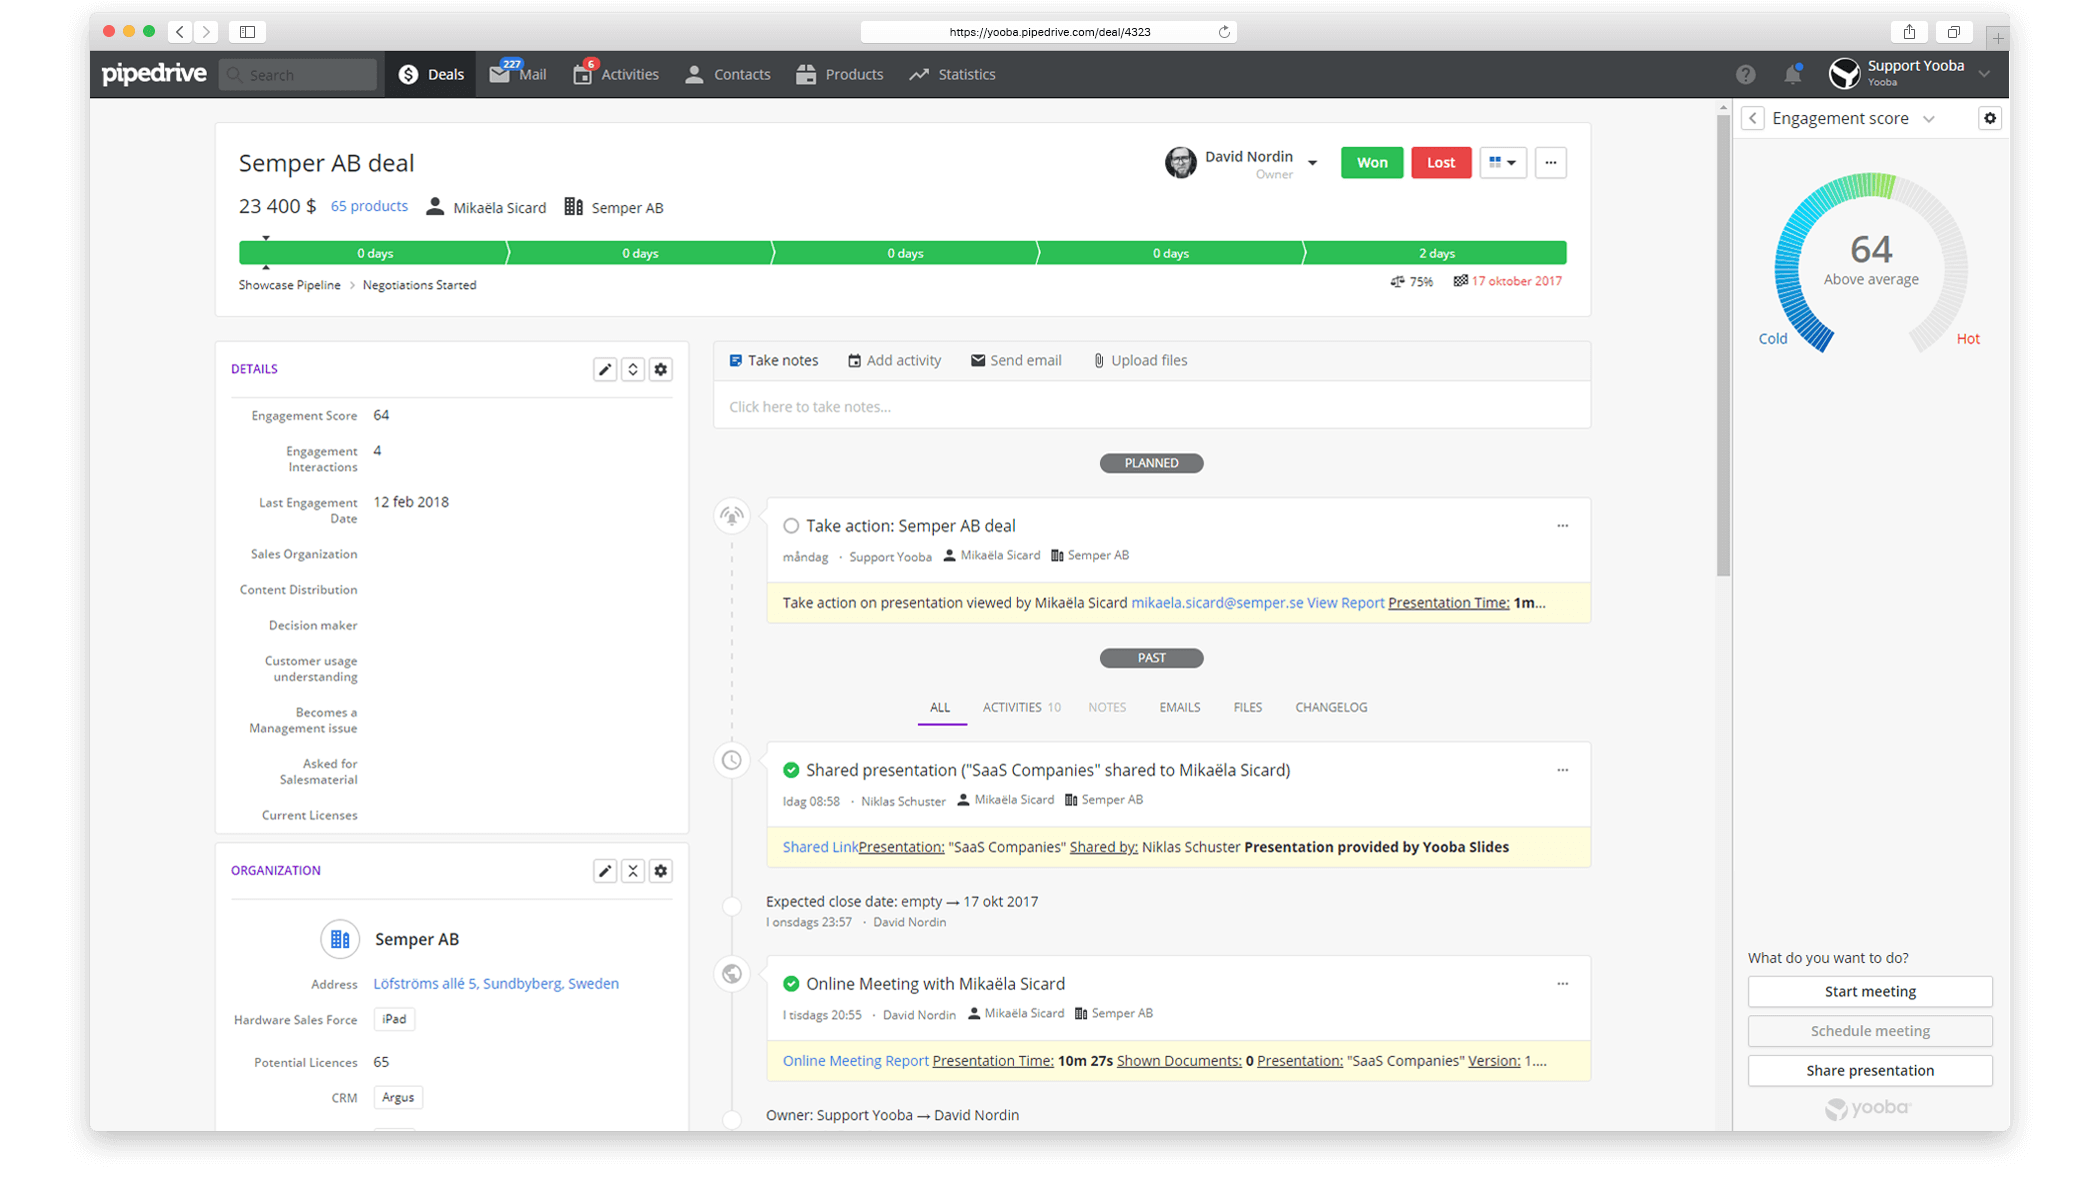Switch to the Upload files tab

[x=1140, y=361]
